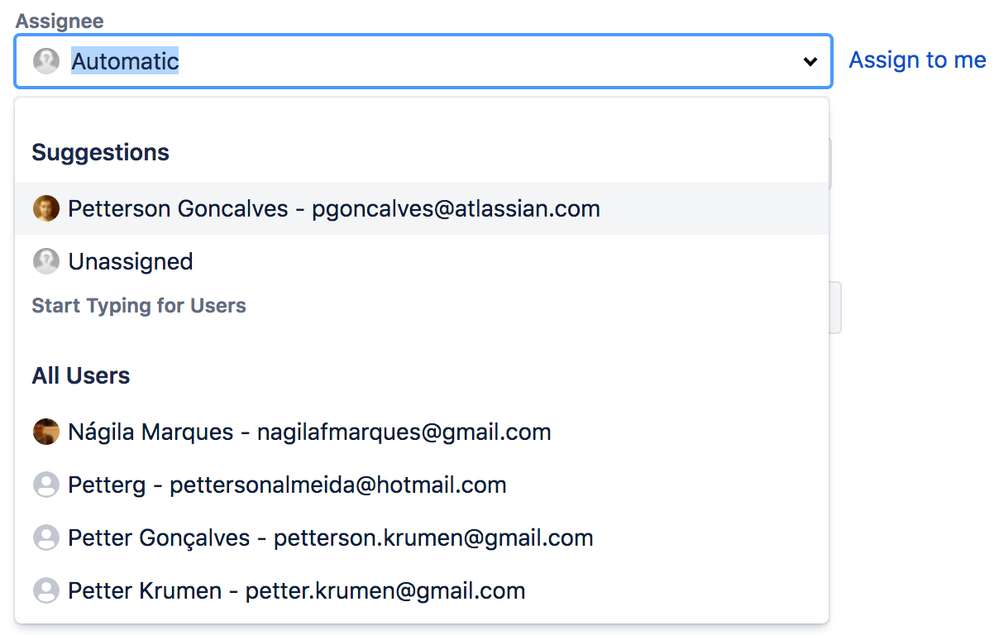Expand suggestions under the Assignee field
Viewport: 999px width, 635px height.
(810, 61)
